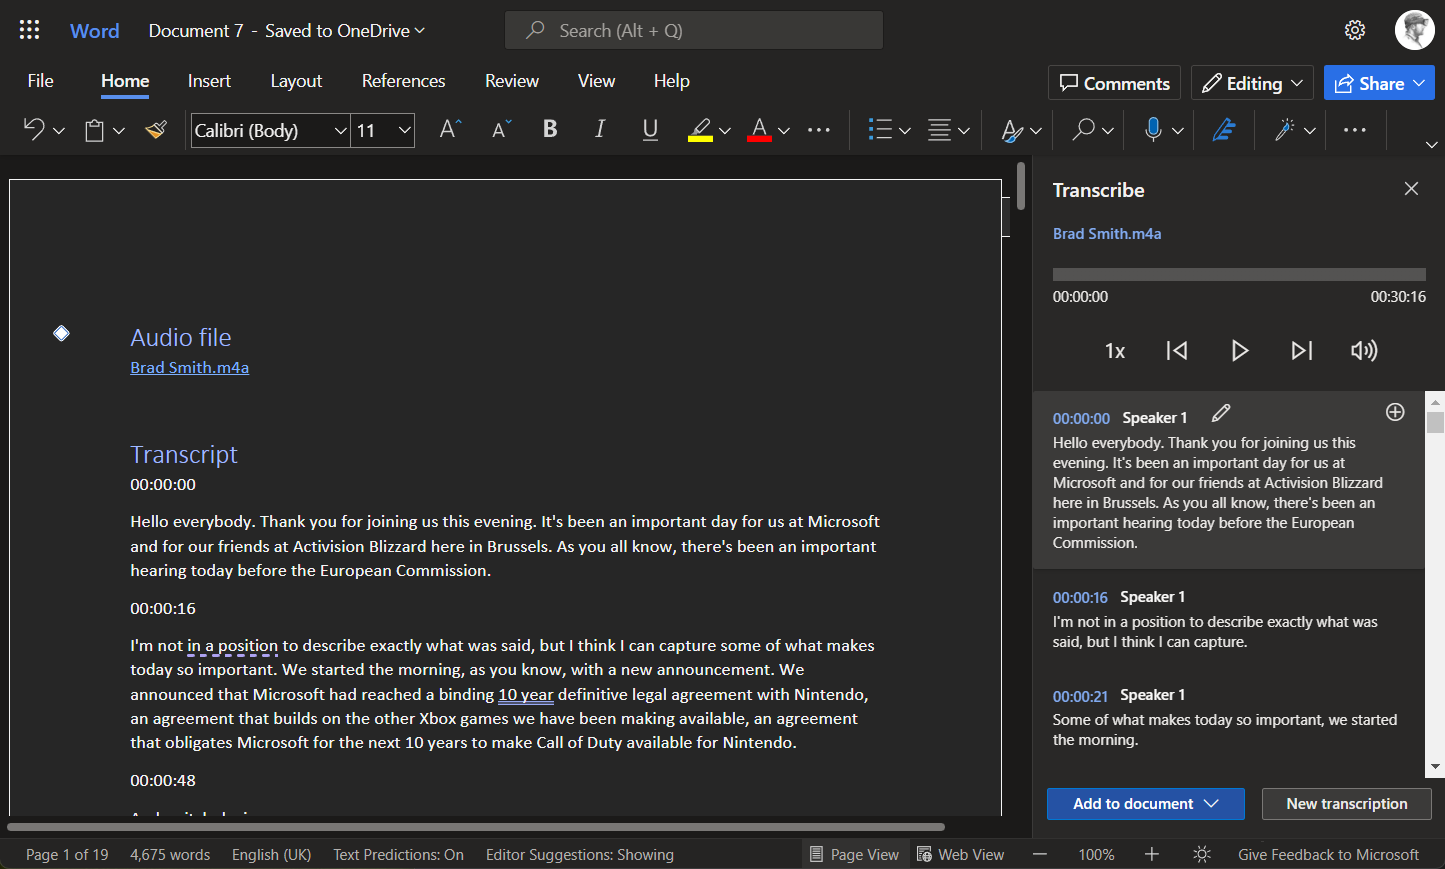Image resolution: width=1445 pixels, height=869 pixels.
Task: Apply the yellow text highlight colour
Action: tap(700, 130)
